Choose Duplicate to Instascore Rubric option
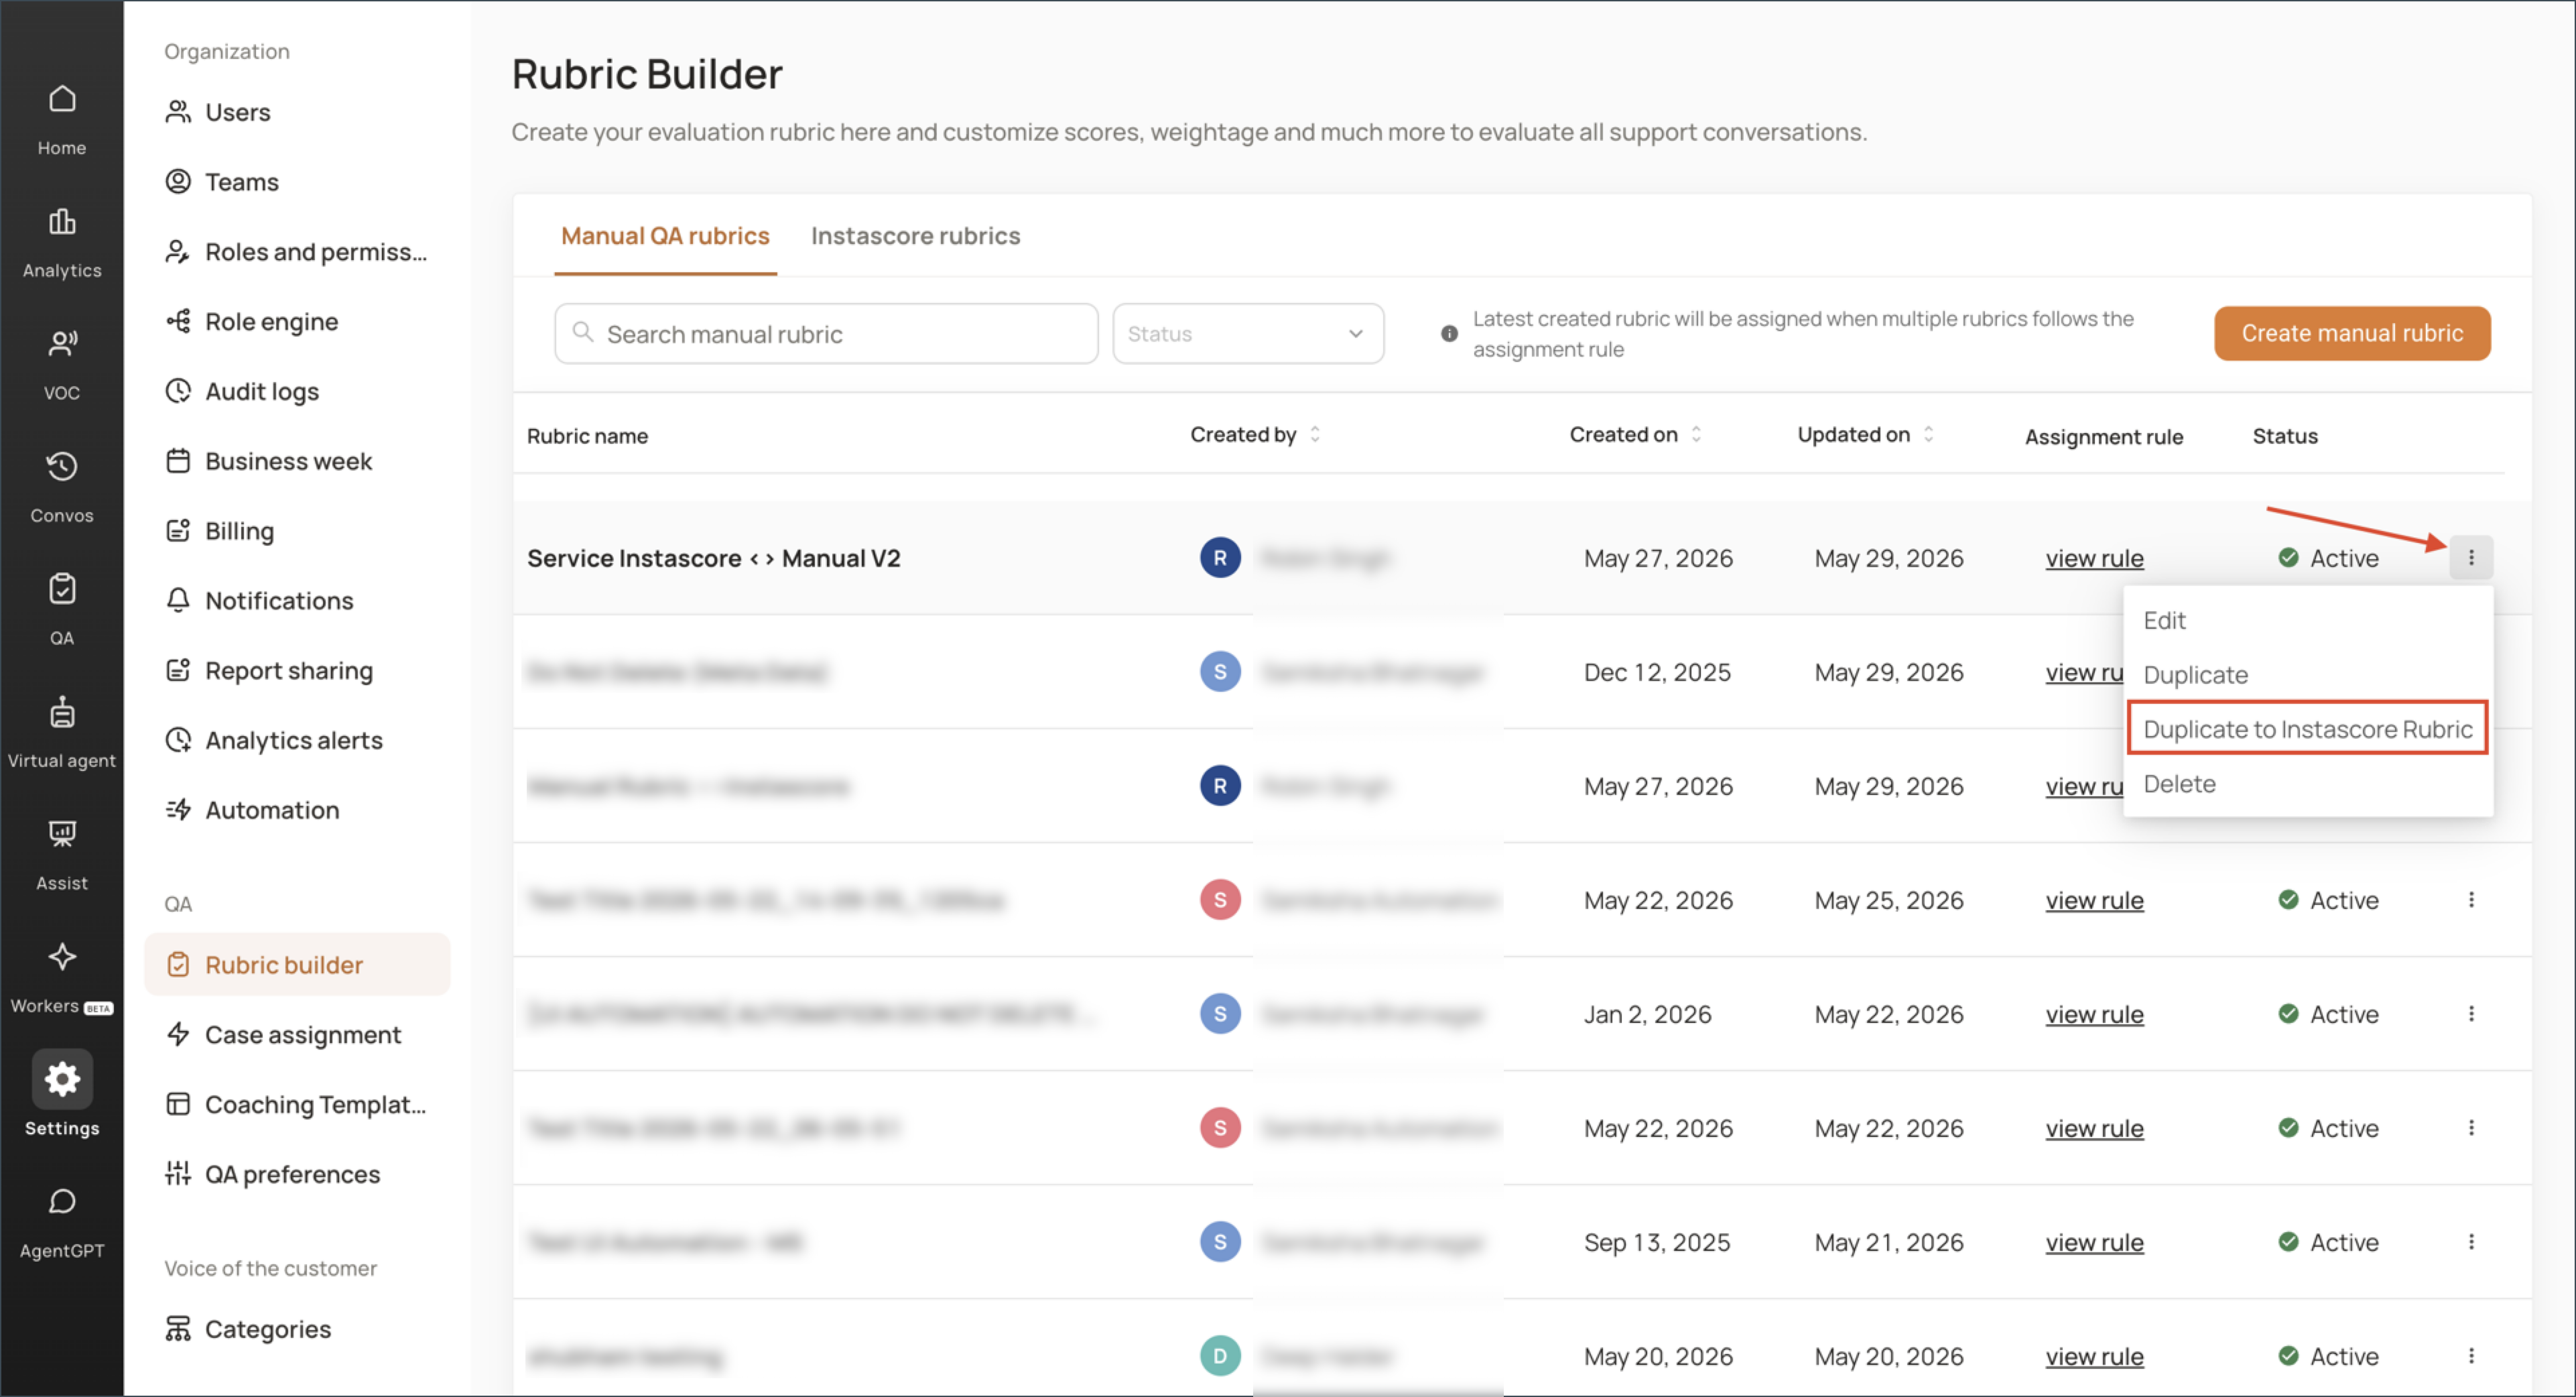The width and height of the screenshot is (2576, 1397). [x=2307, y=729]
